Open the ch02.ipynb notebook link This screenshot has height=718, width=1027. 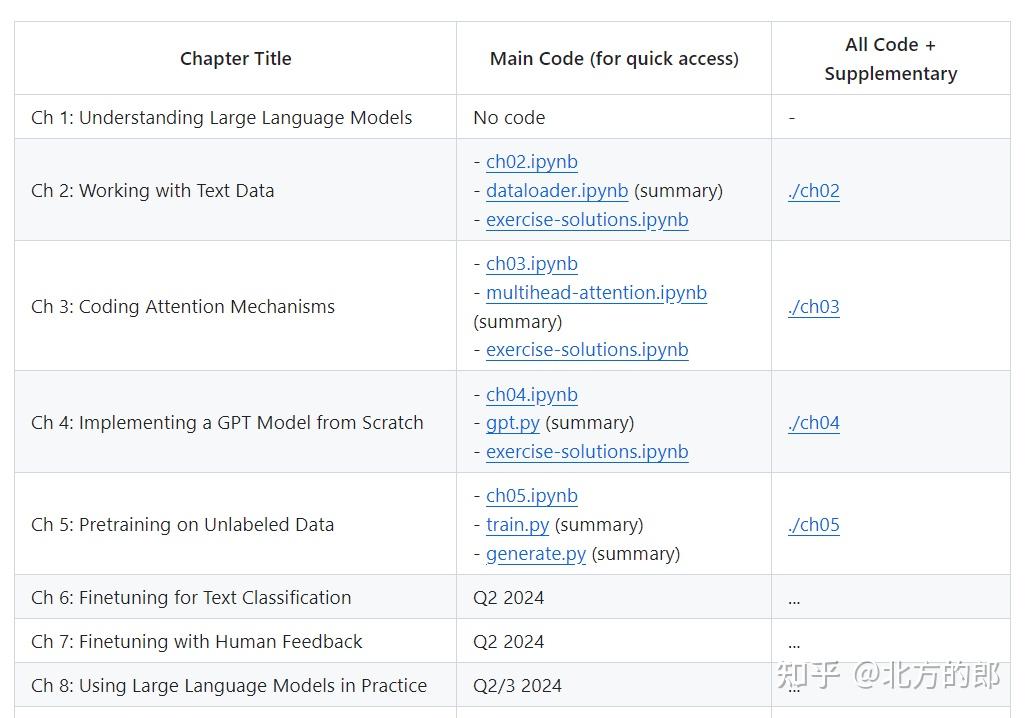(531, 162)
